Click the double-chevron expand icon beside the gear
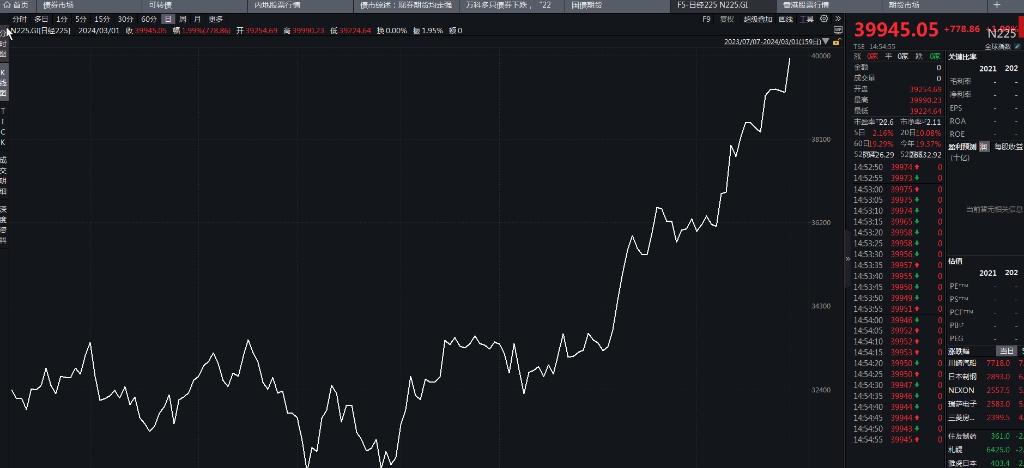Viewport: 1024px width, 468px height. [x=836, y=18]
